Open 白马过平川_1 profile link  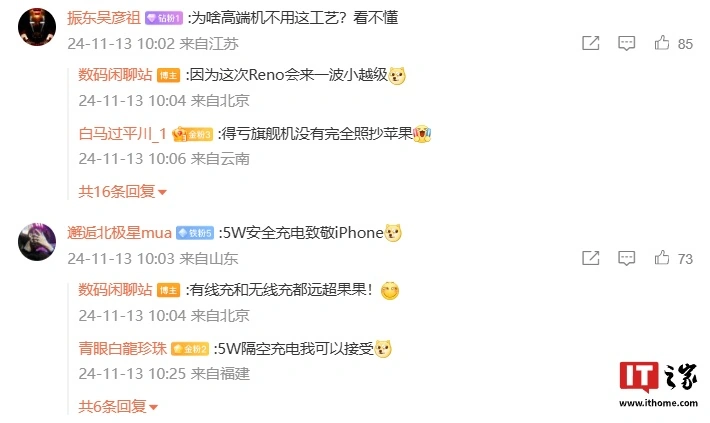[123, 134]
